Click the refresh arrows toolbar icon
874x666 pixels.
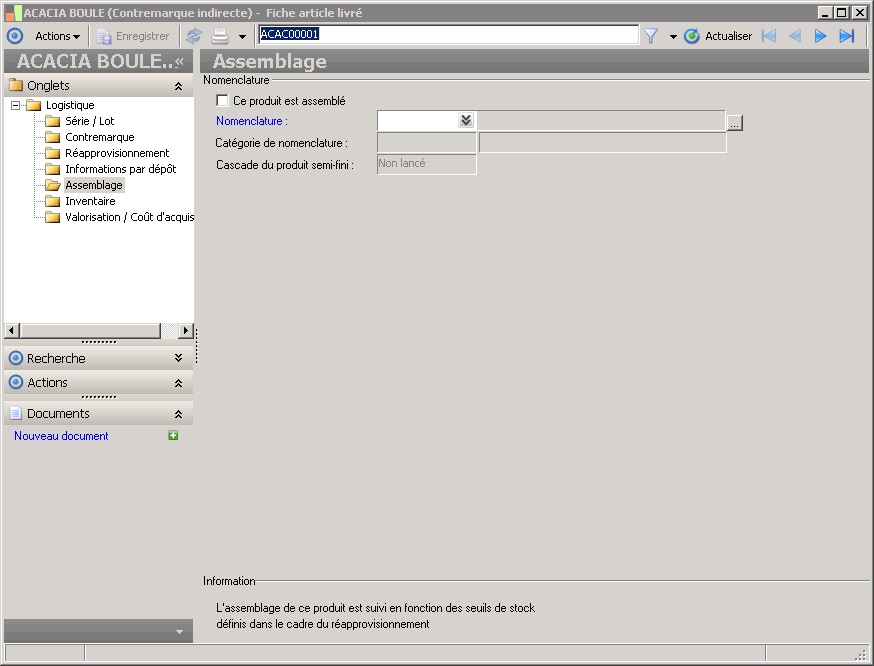click(194, 36)
